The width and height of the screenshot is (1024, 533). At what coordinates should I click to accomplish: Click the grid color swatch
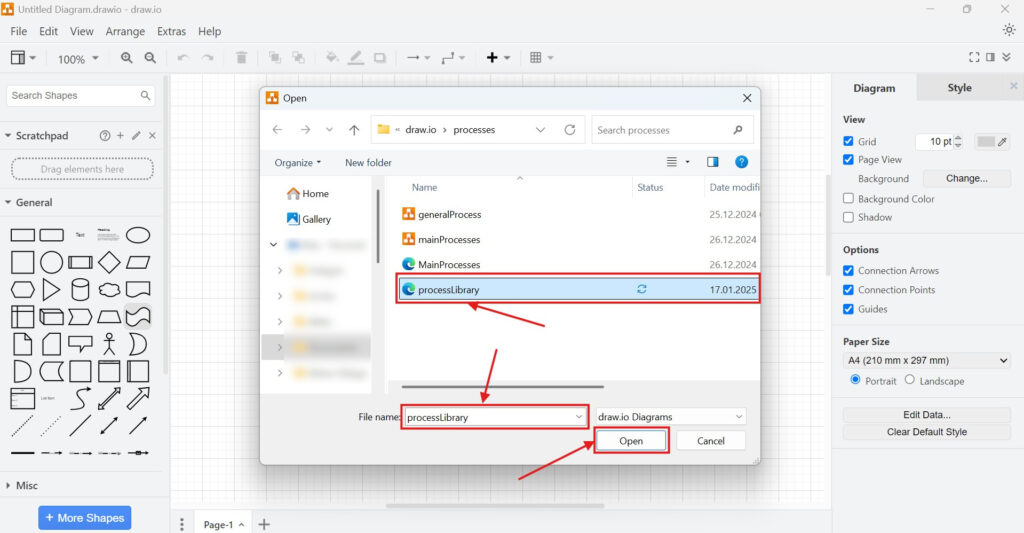coord(986,142)
